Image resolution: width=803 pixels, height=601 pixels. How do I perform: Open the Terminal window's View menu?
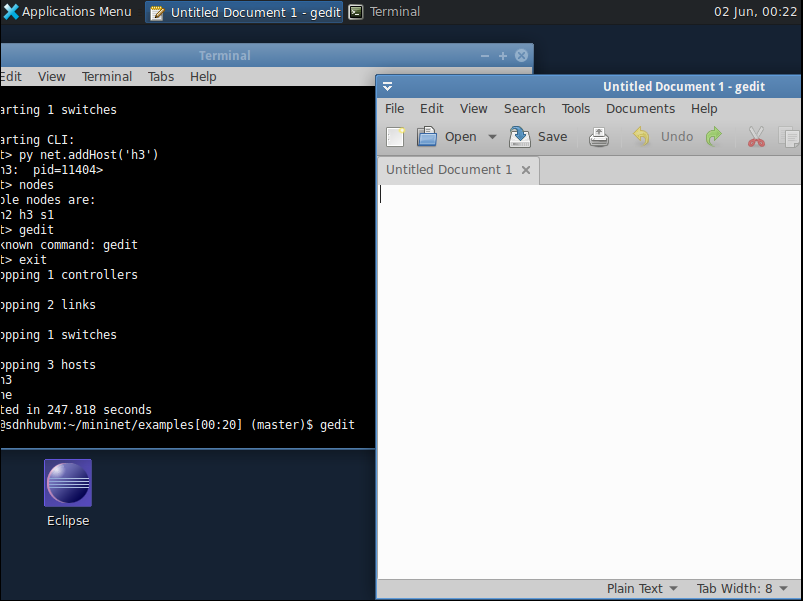(x=51, y=76)
